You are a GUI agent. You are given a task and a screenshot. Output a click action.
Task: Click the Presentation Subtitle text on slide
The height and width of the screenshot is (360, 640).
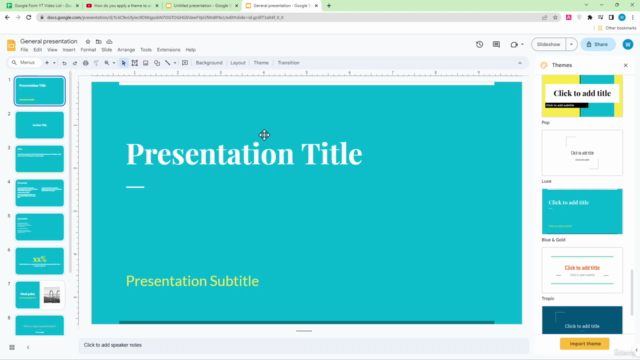(192, 281)
